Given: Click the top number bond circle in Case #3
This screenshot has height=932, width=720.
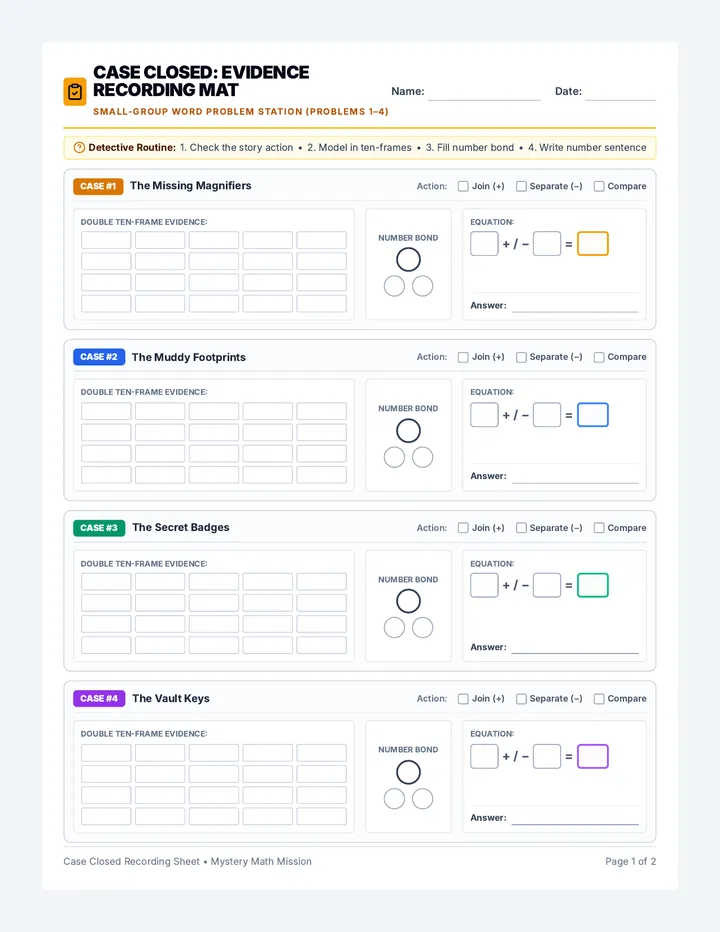Looking at the screenshot, I should (408, 601).
